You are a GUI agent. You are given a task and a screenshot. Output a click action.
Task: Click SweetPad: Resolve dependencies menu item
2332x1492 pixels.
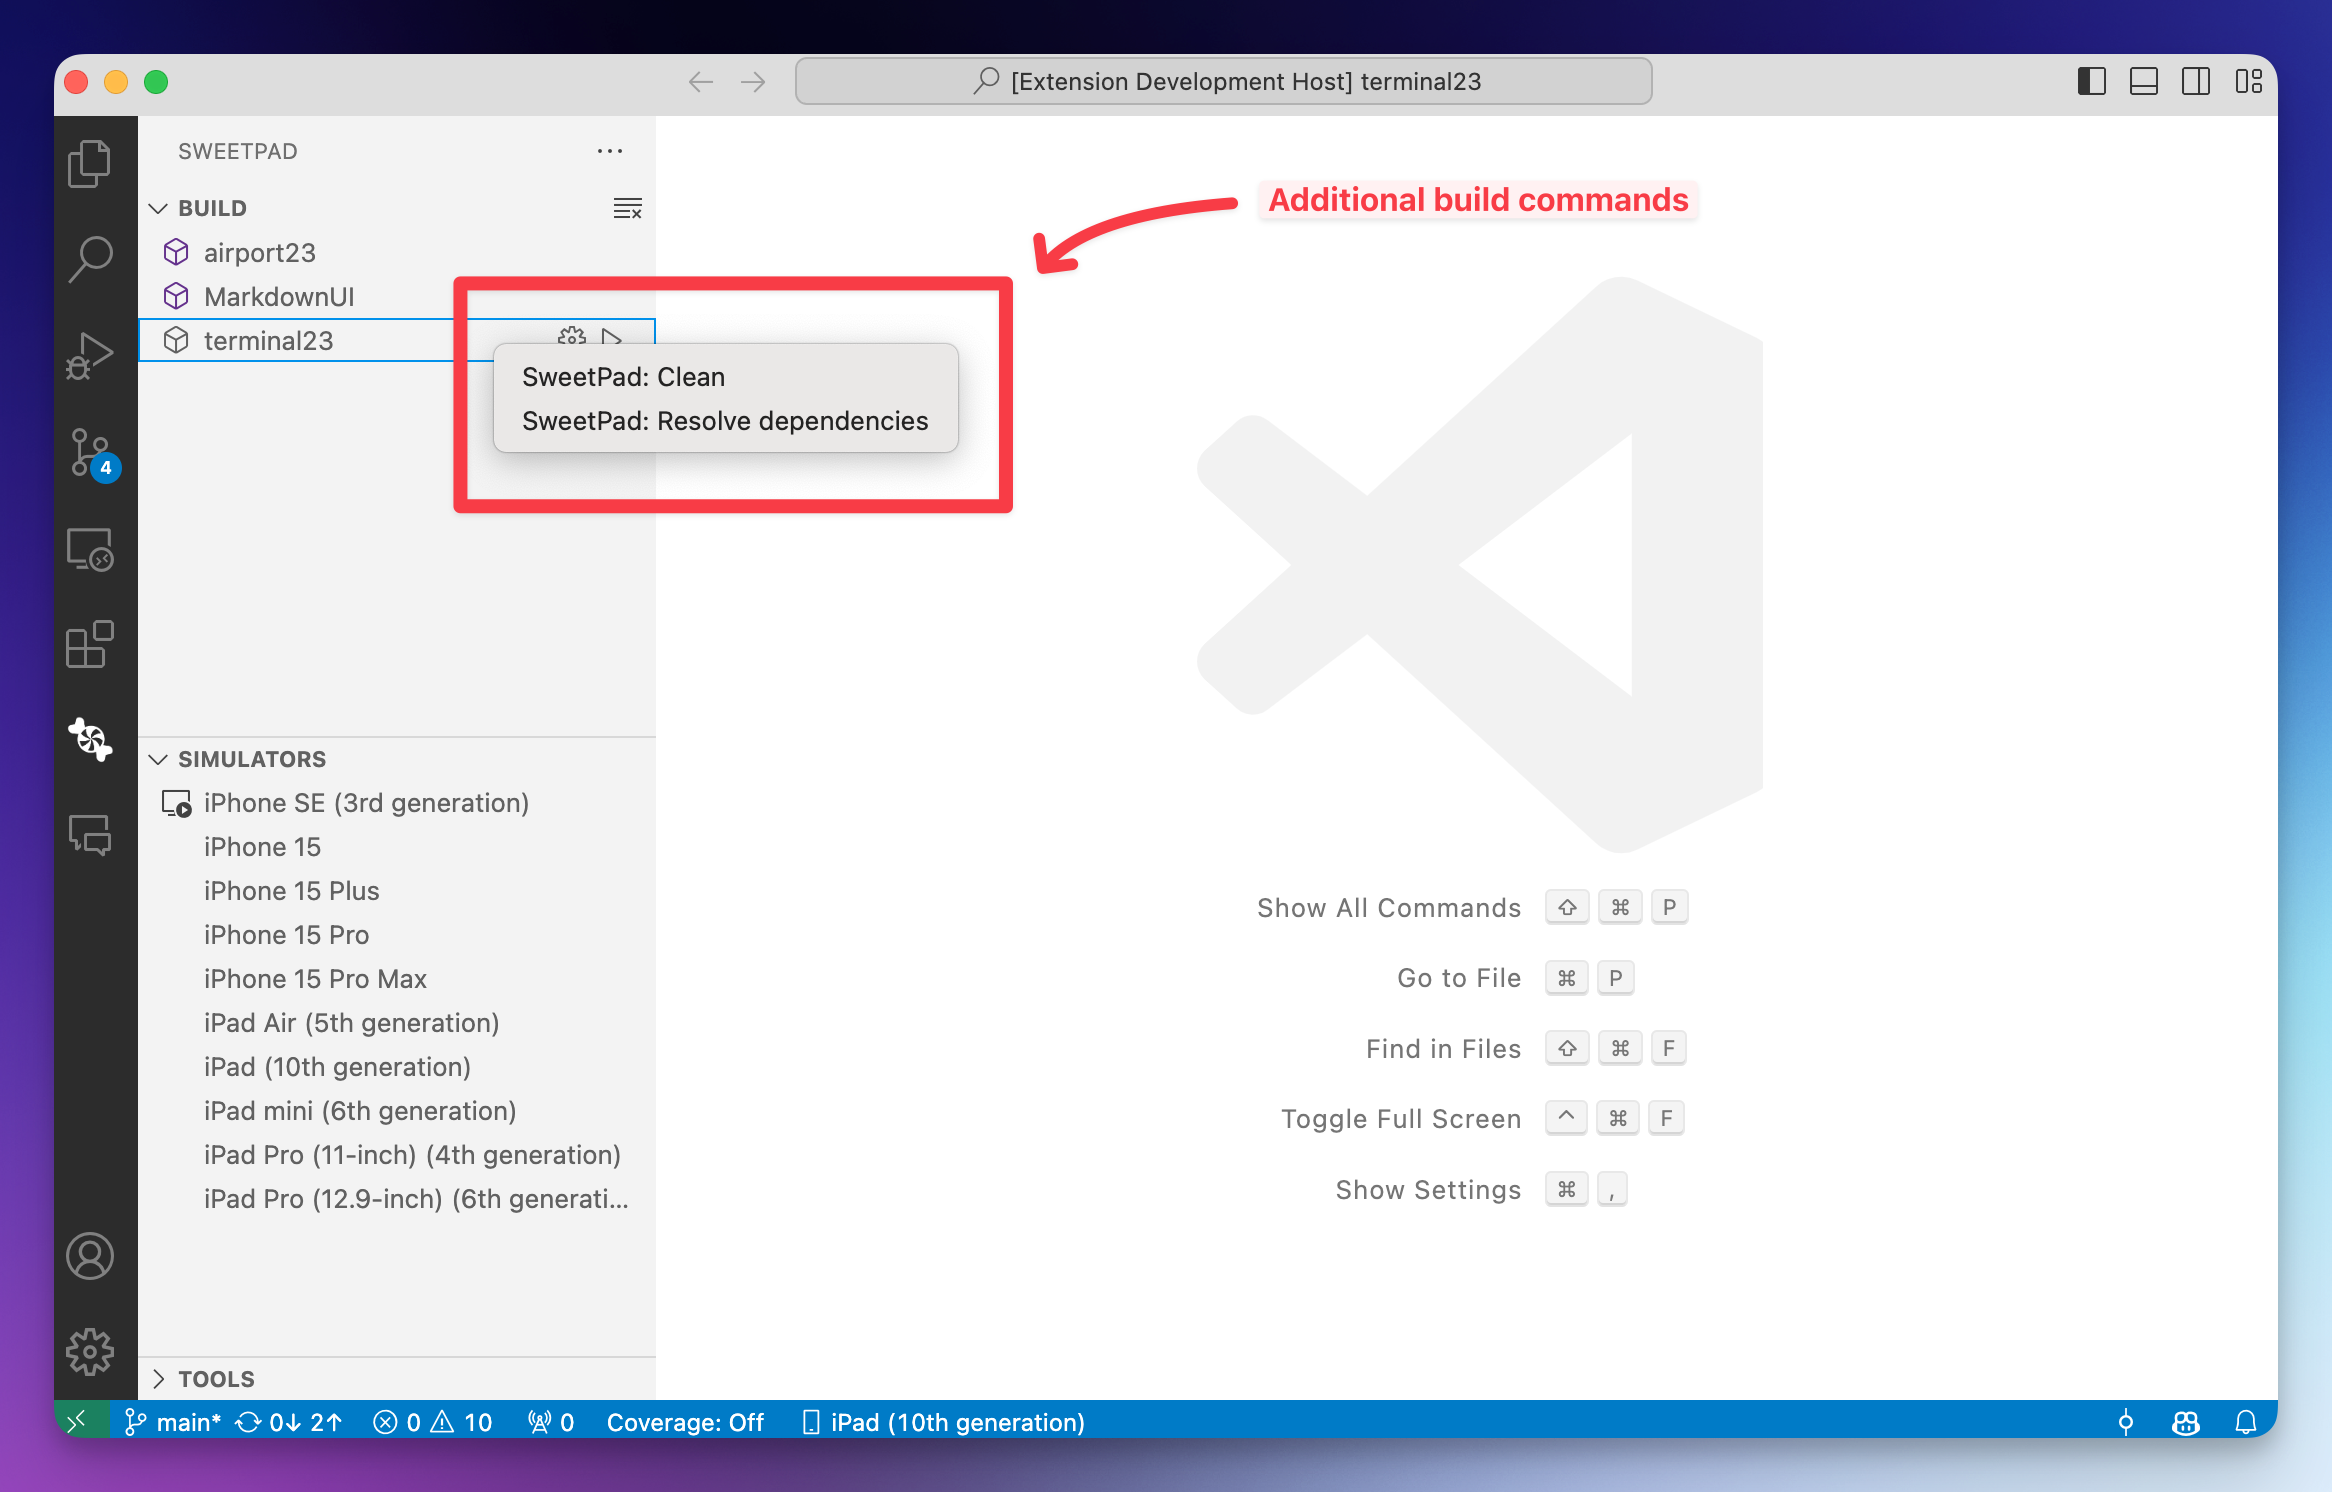[726, 420]
